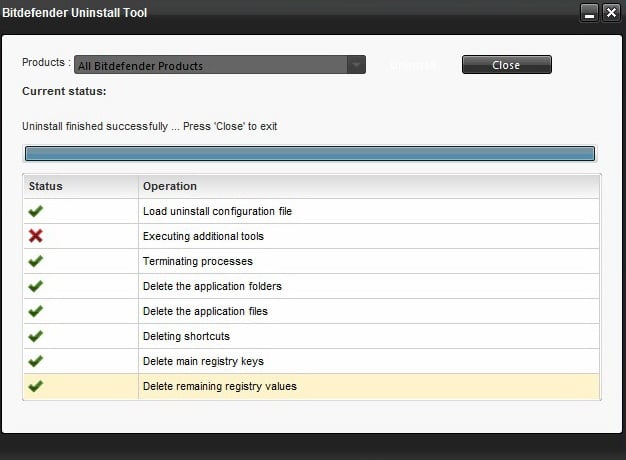The height and width of the screenshot is (460, 626).
Task: Open the Products dropdown arrow
Action: (x=356, y=65)
